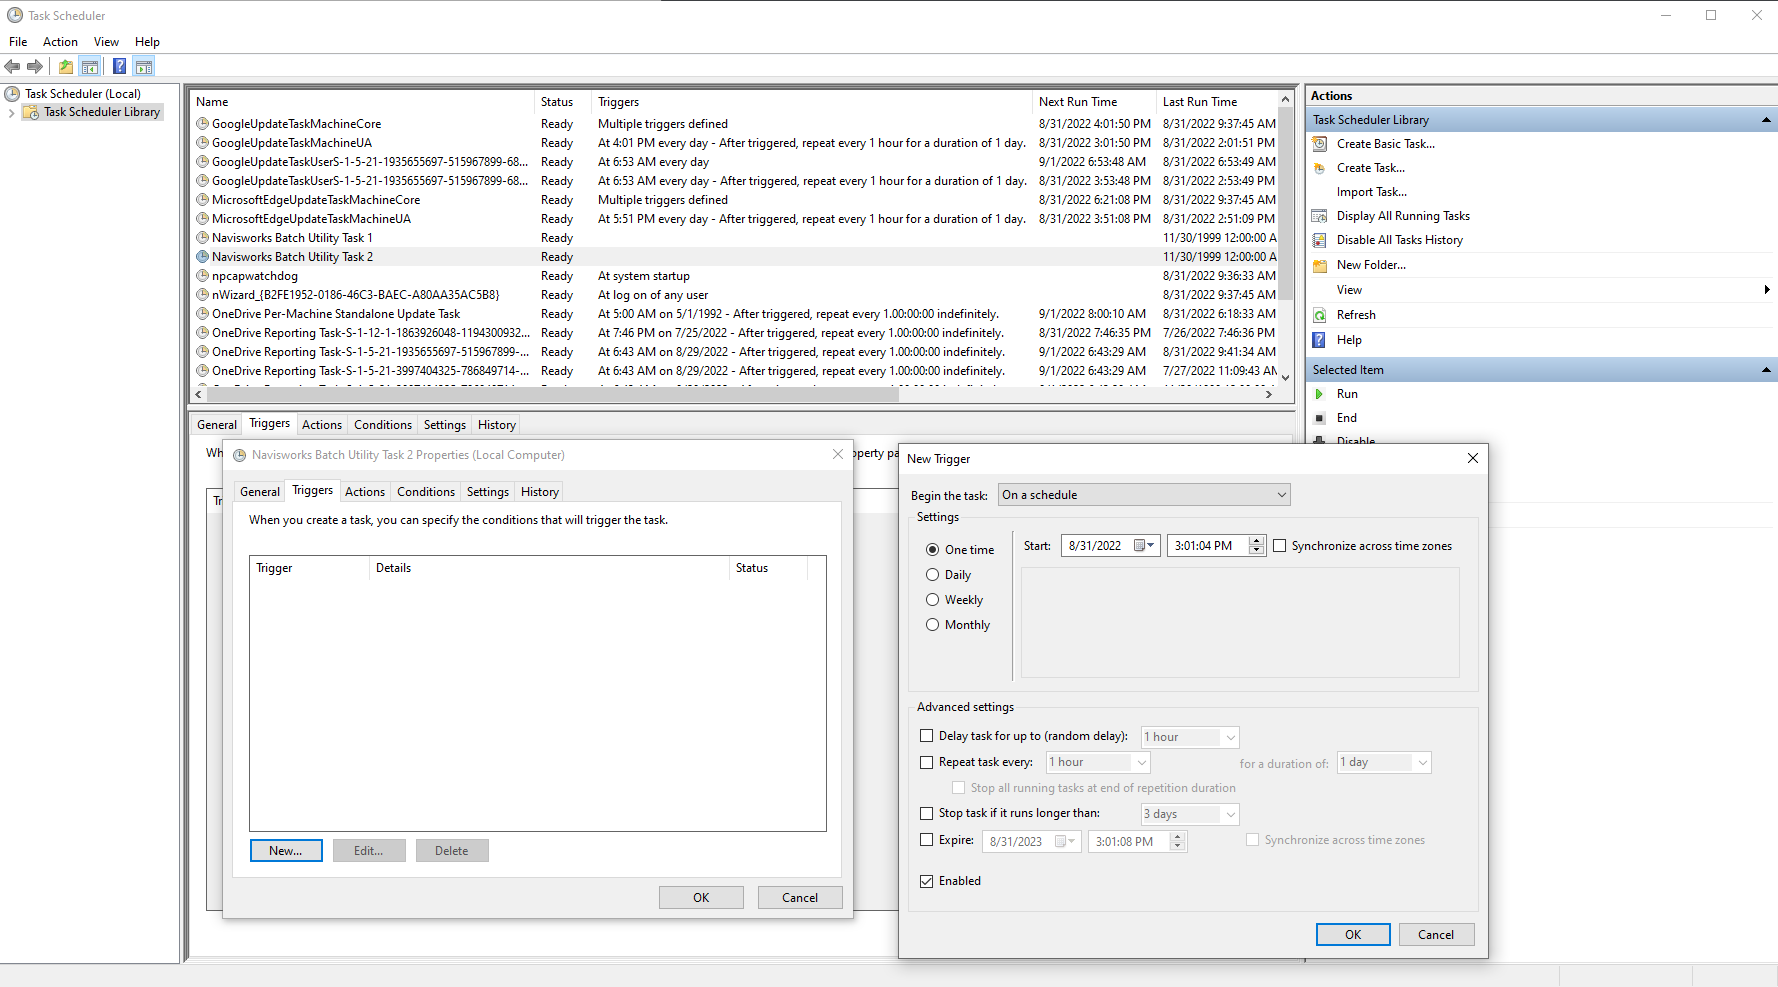Switch to Actions tab in Properties dialog

[364, 492]
